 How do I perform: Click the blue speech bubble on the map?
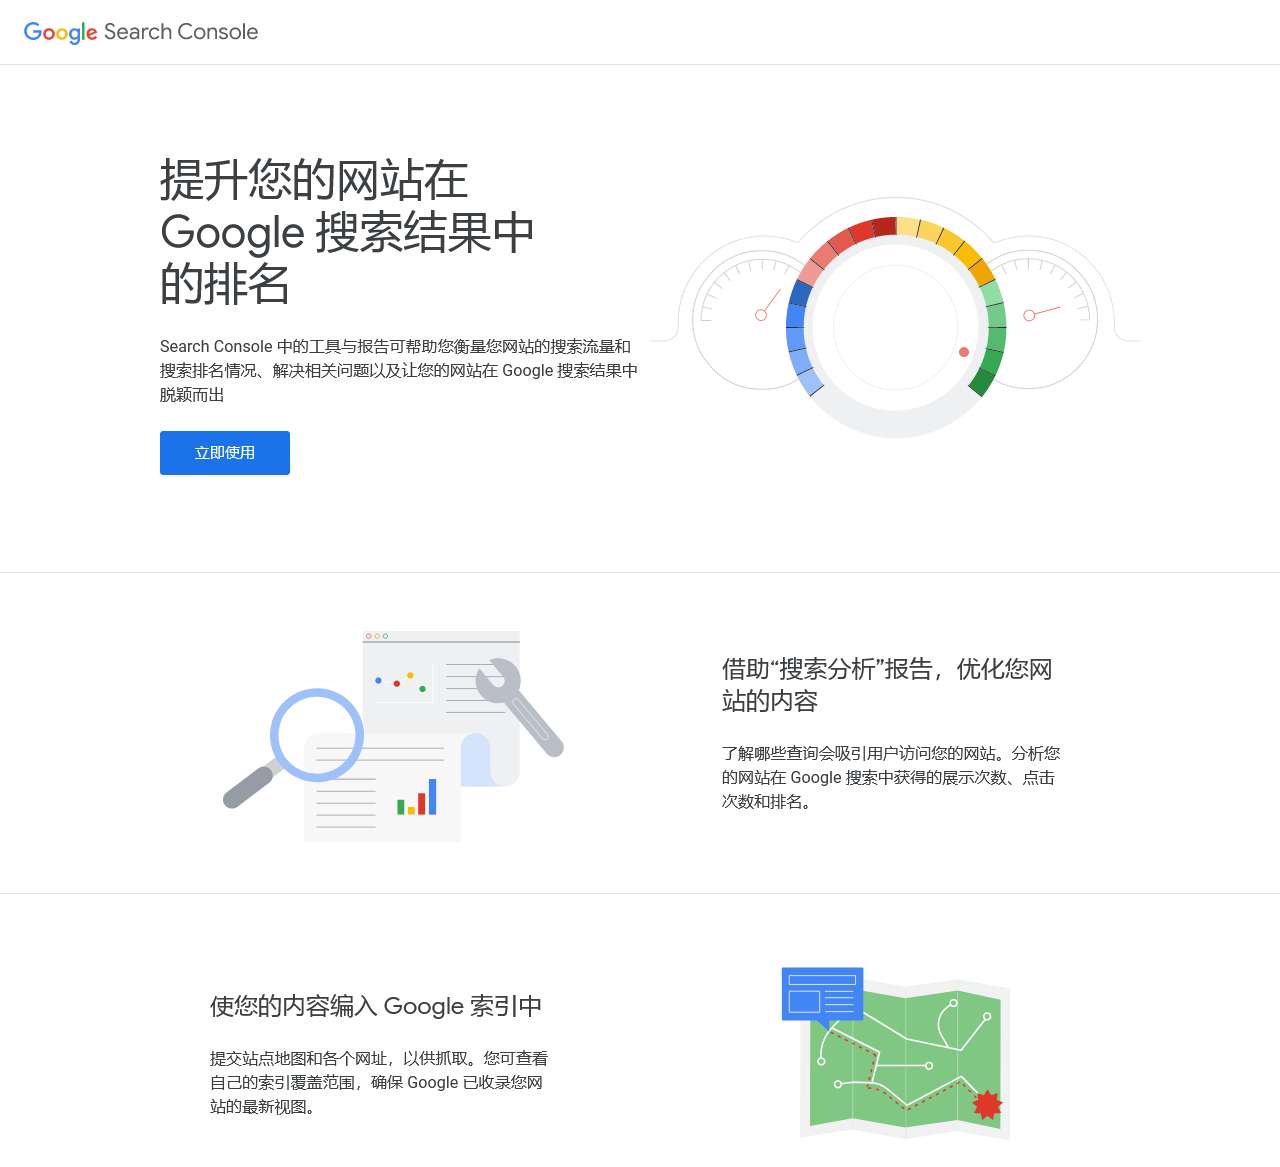822,995
